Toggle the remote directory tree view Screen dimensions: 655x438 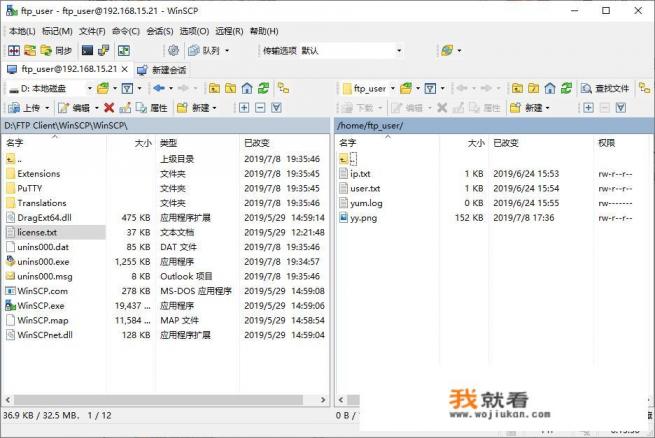(645, 88)
